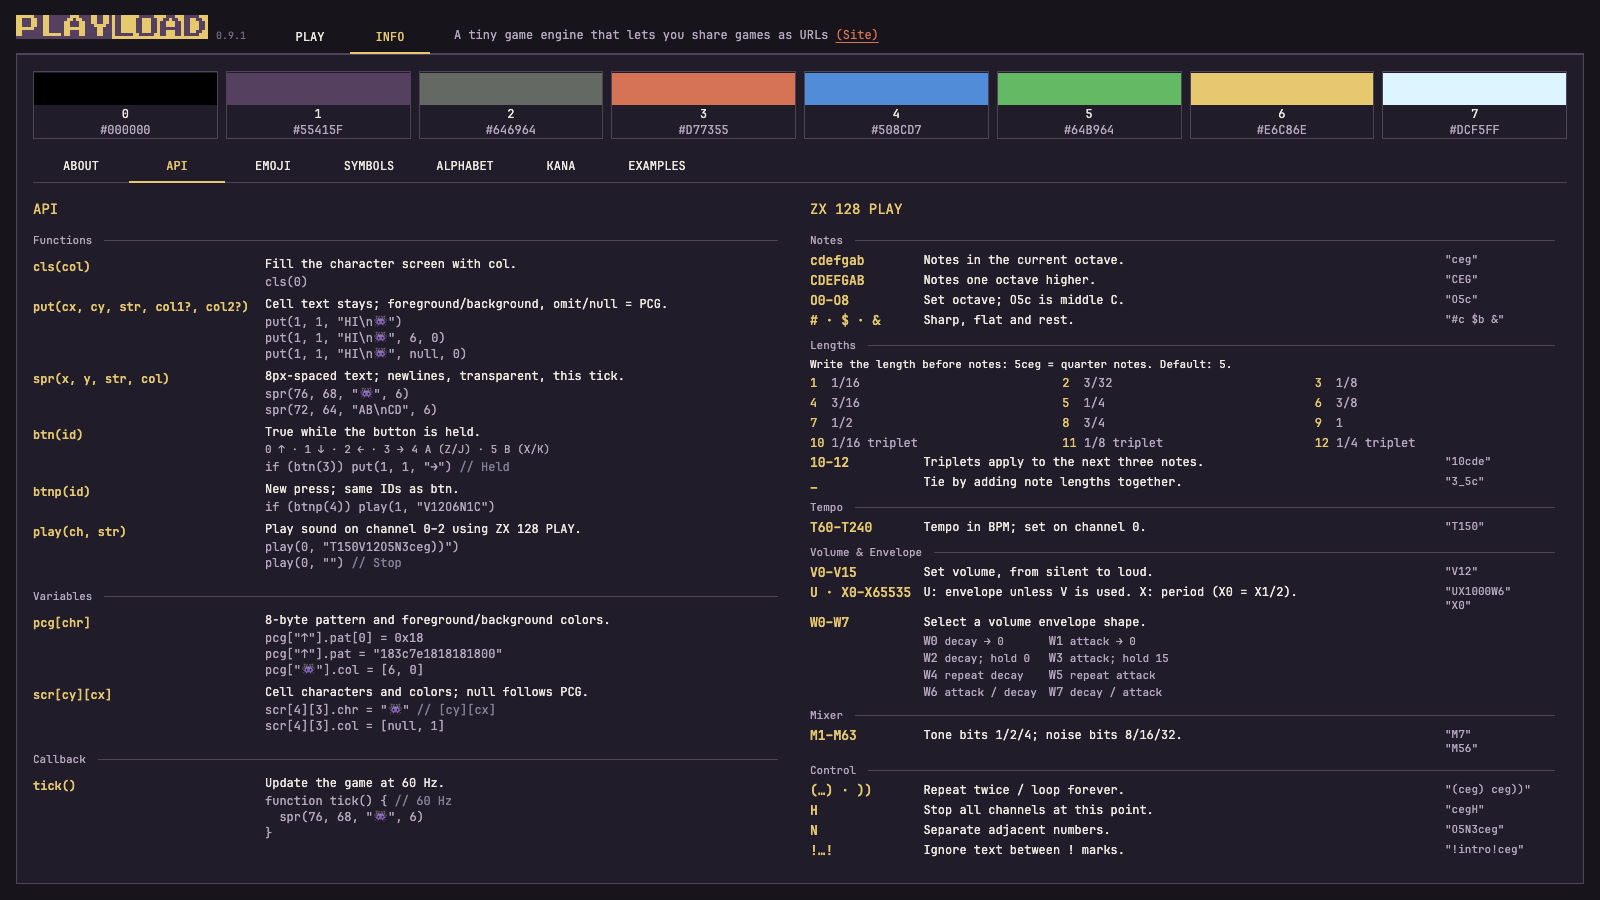1600x900 pixels.
Task: Click the pcg pattern hex "183c7e1818181800" line
Action: point(383,654)
